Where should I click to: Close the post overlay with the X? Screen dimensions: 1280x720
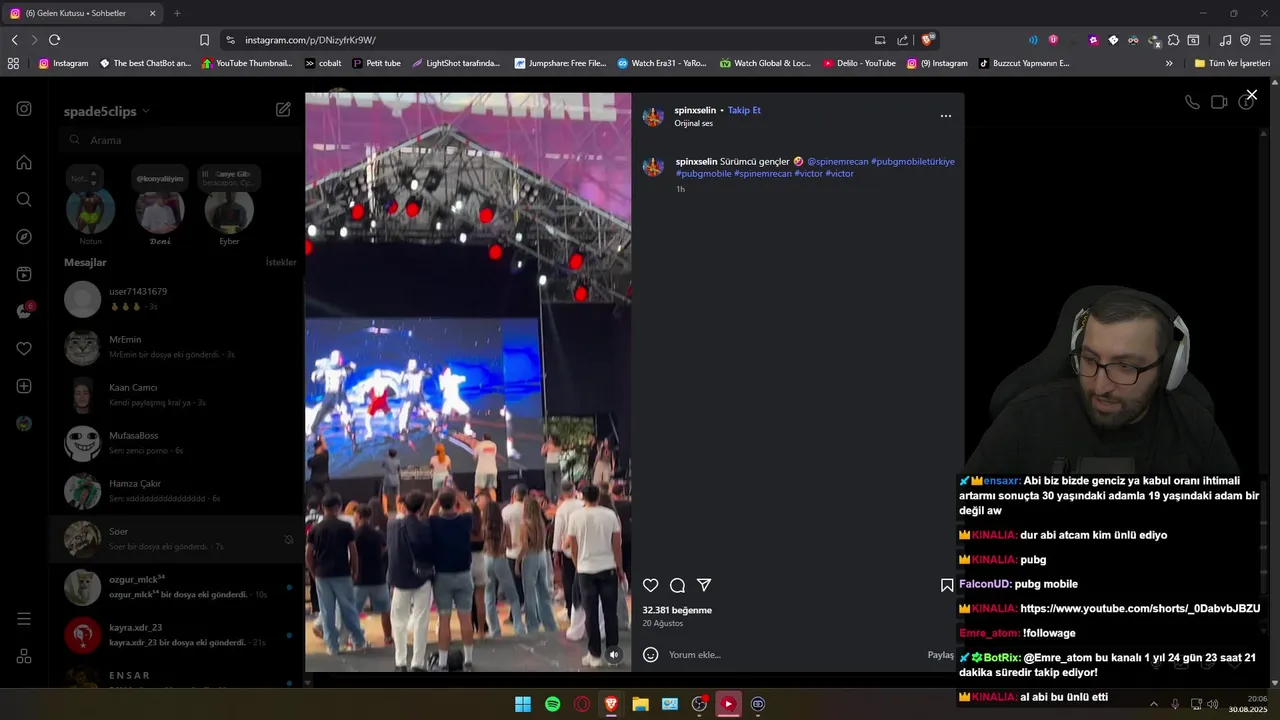tap(1251, 95)
